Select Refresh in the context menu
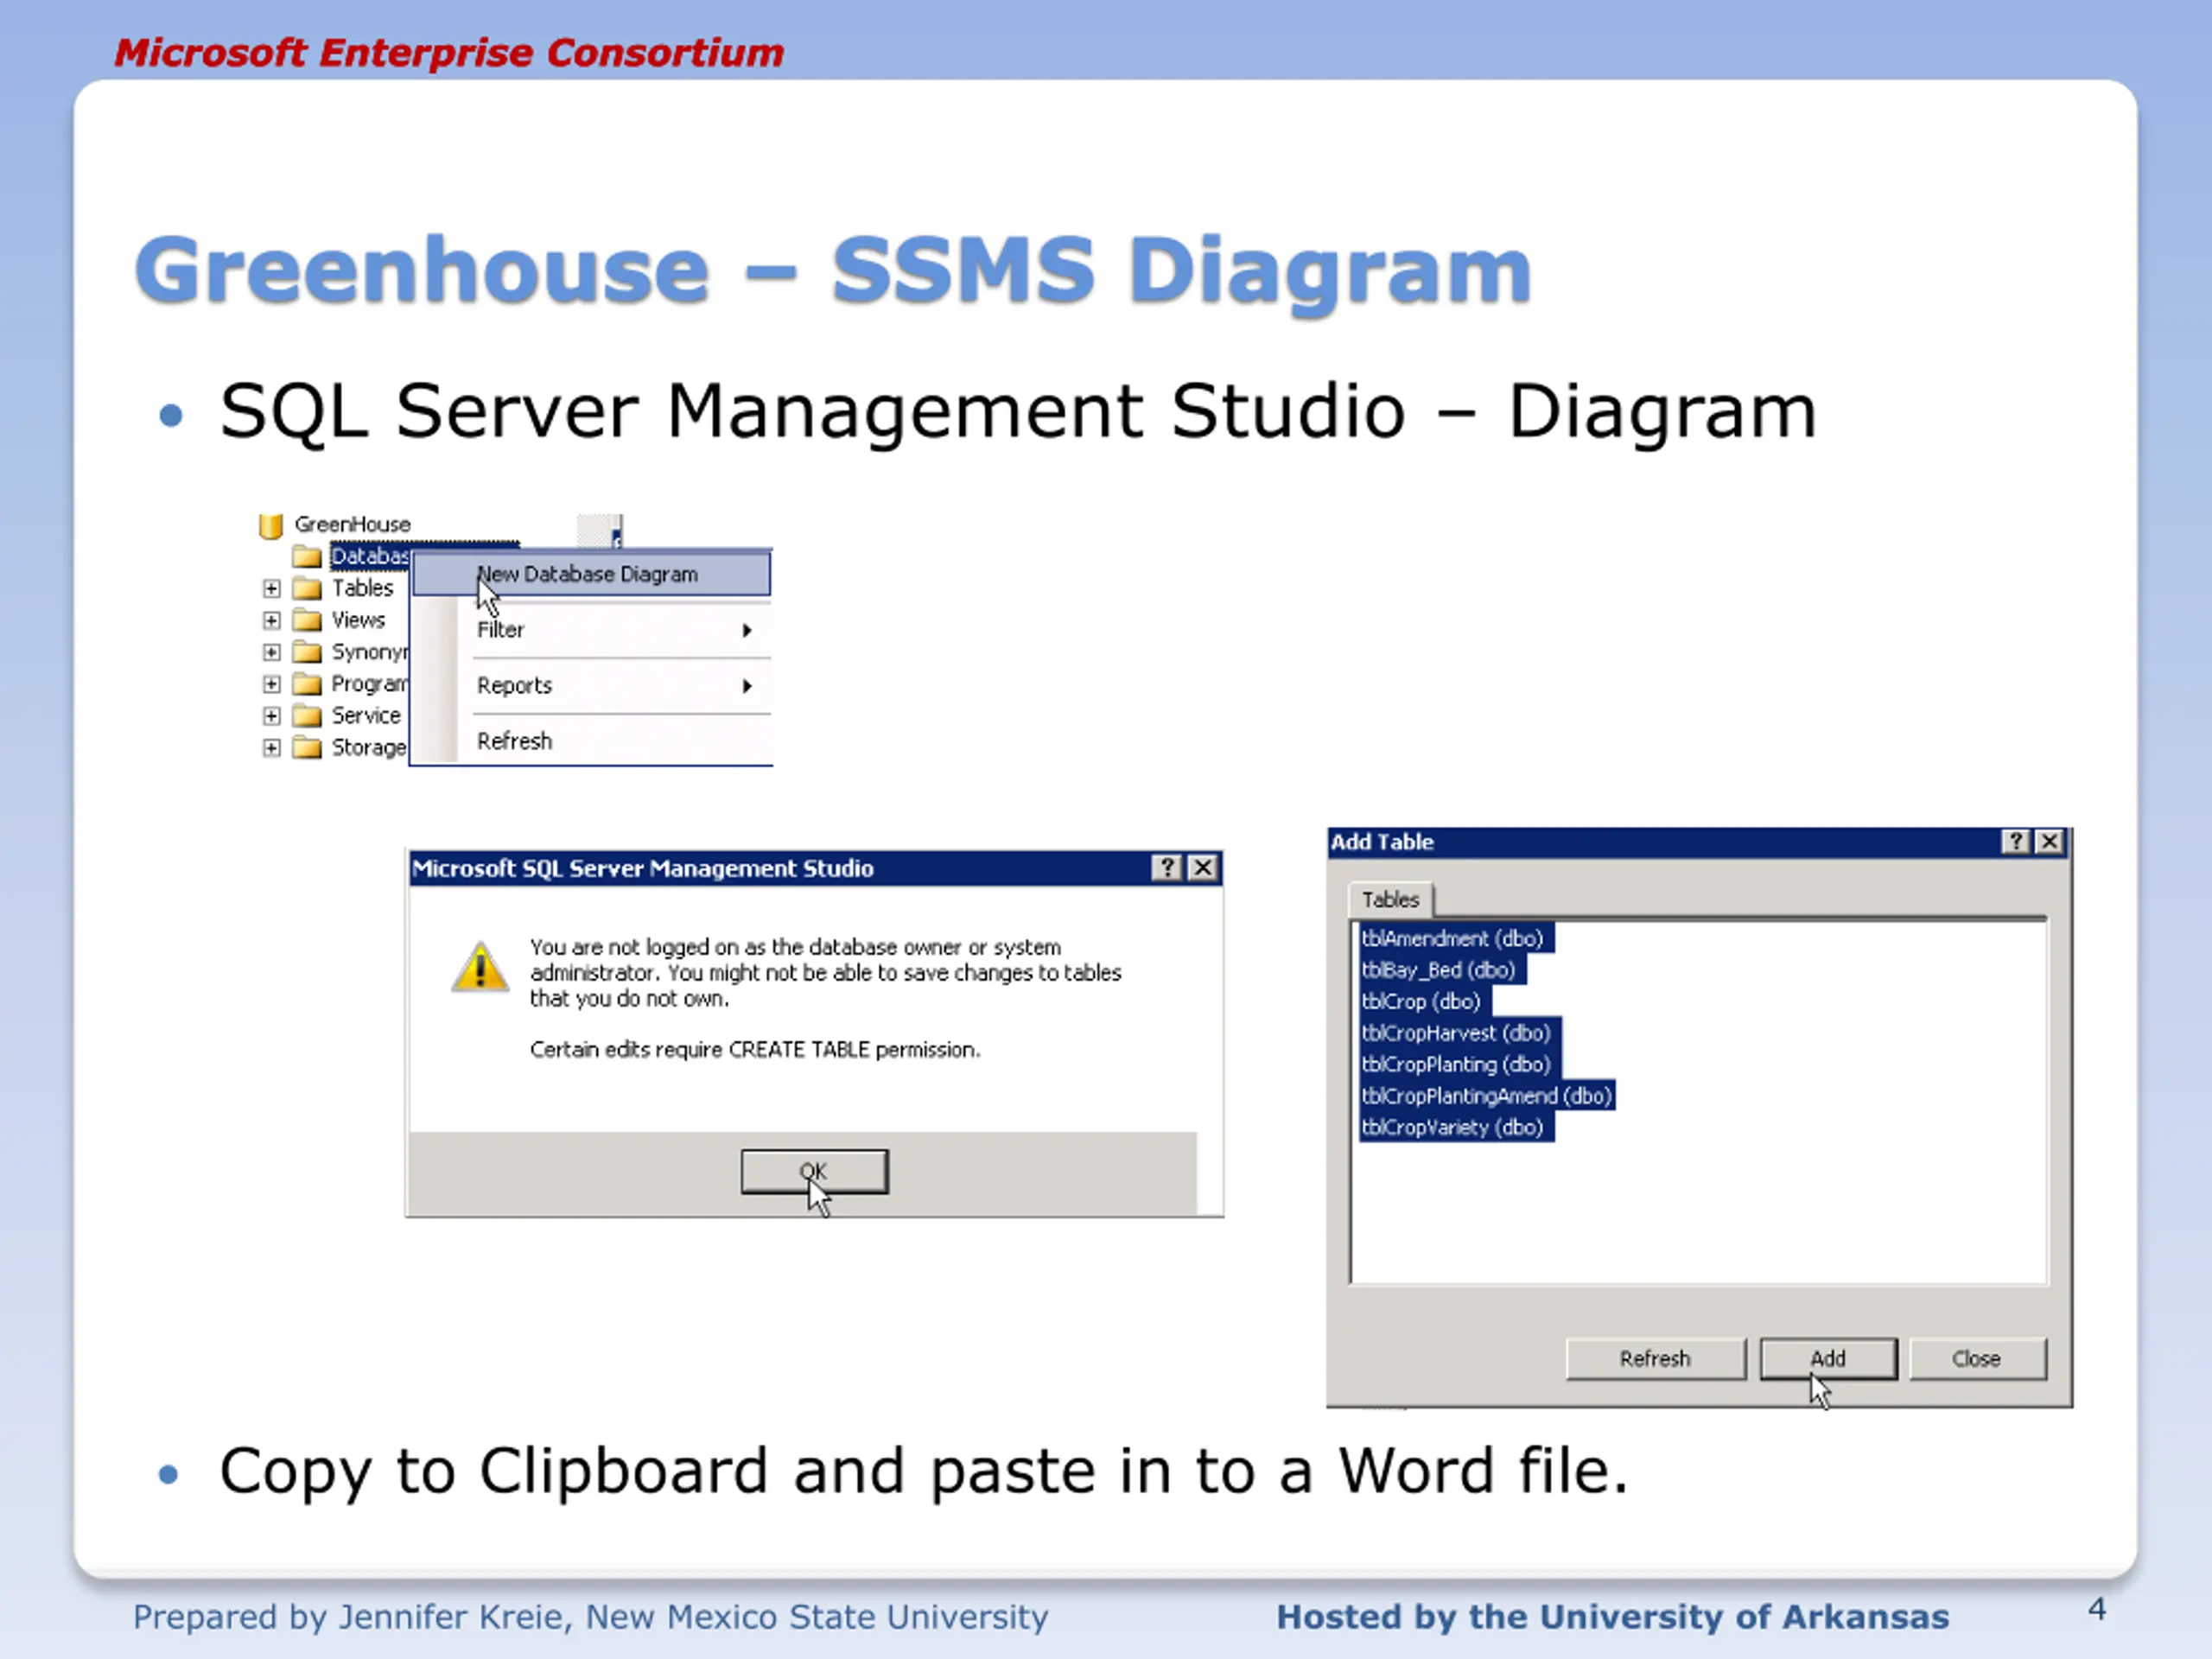The image size is (2212, 1659). pyautogui.click(x=591, y=741)
